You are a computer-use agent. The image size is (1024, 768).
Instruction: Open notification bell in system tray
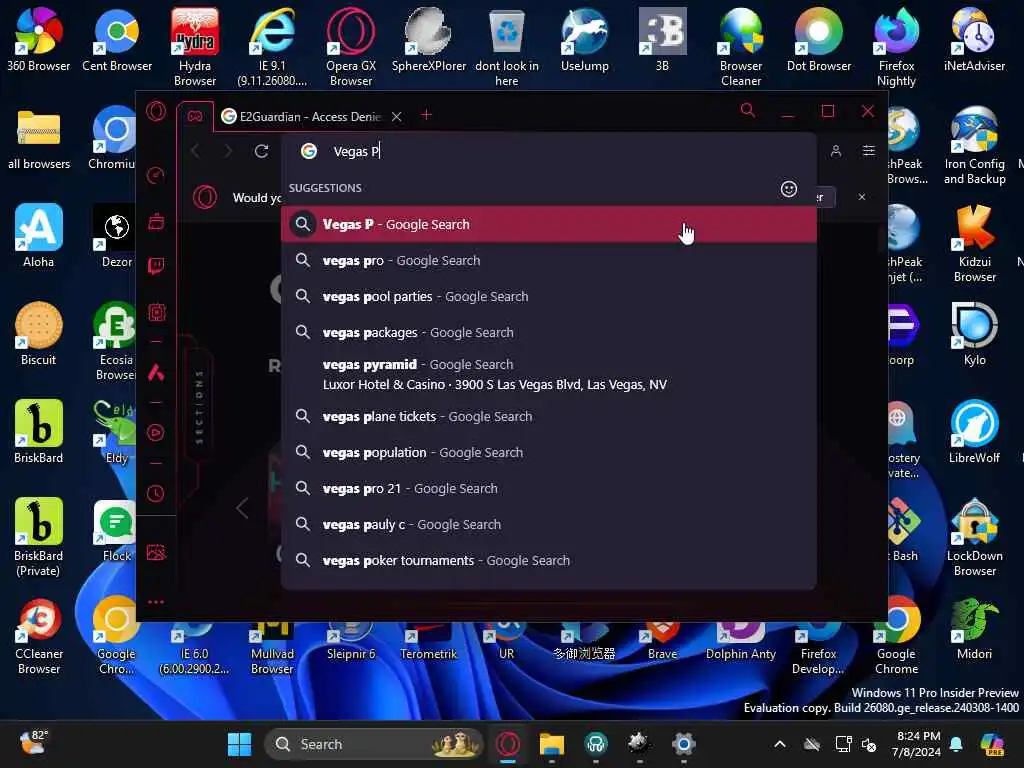click(x=956, y=744)
